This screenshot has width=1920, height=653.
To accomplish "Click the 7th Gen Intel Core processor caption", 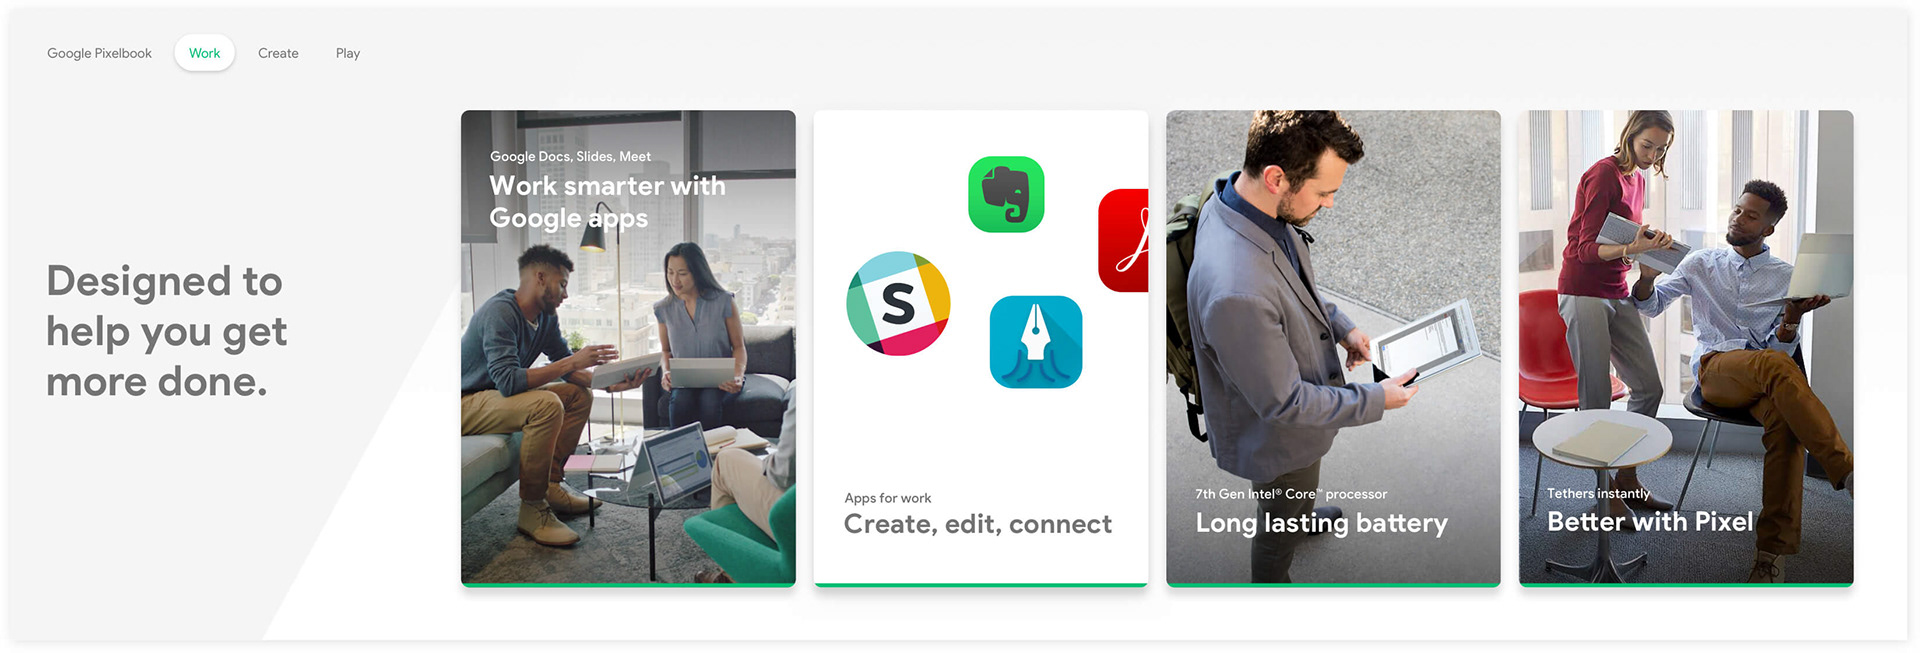I will pyautogui.click(x=1291, y=494).
